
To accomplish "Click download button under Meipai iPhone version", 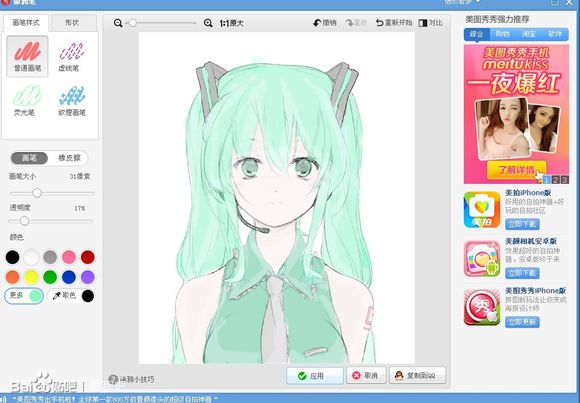I will click(x=522, y=224).
